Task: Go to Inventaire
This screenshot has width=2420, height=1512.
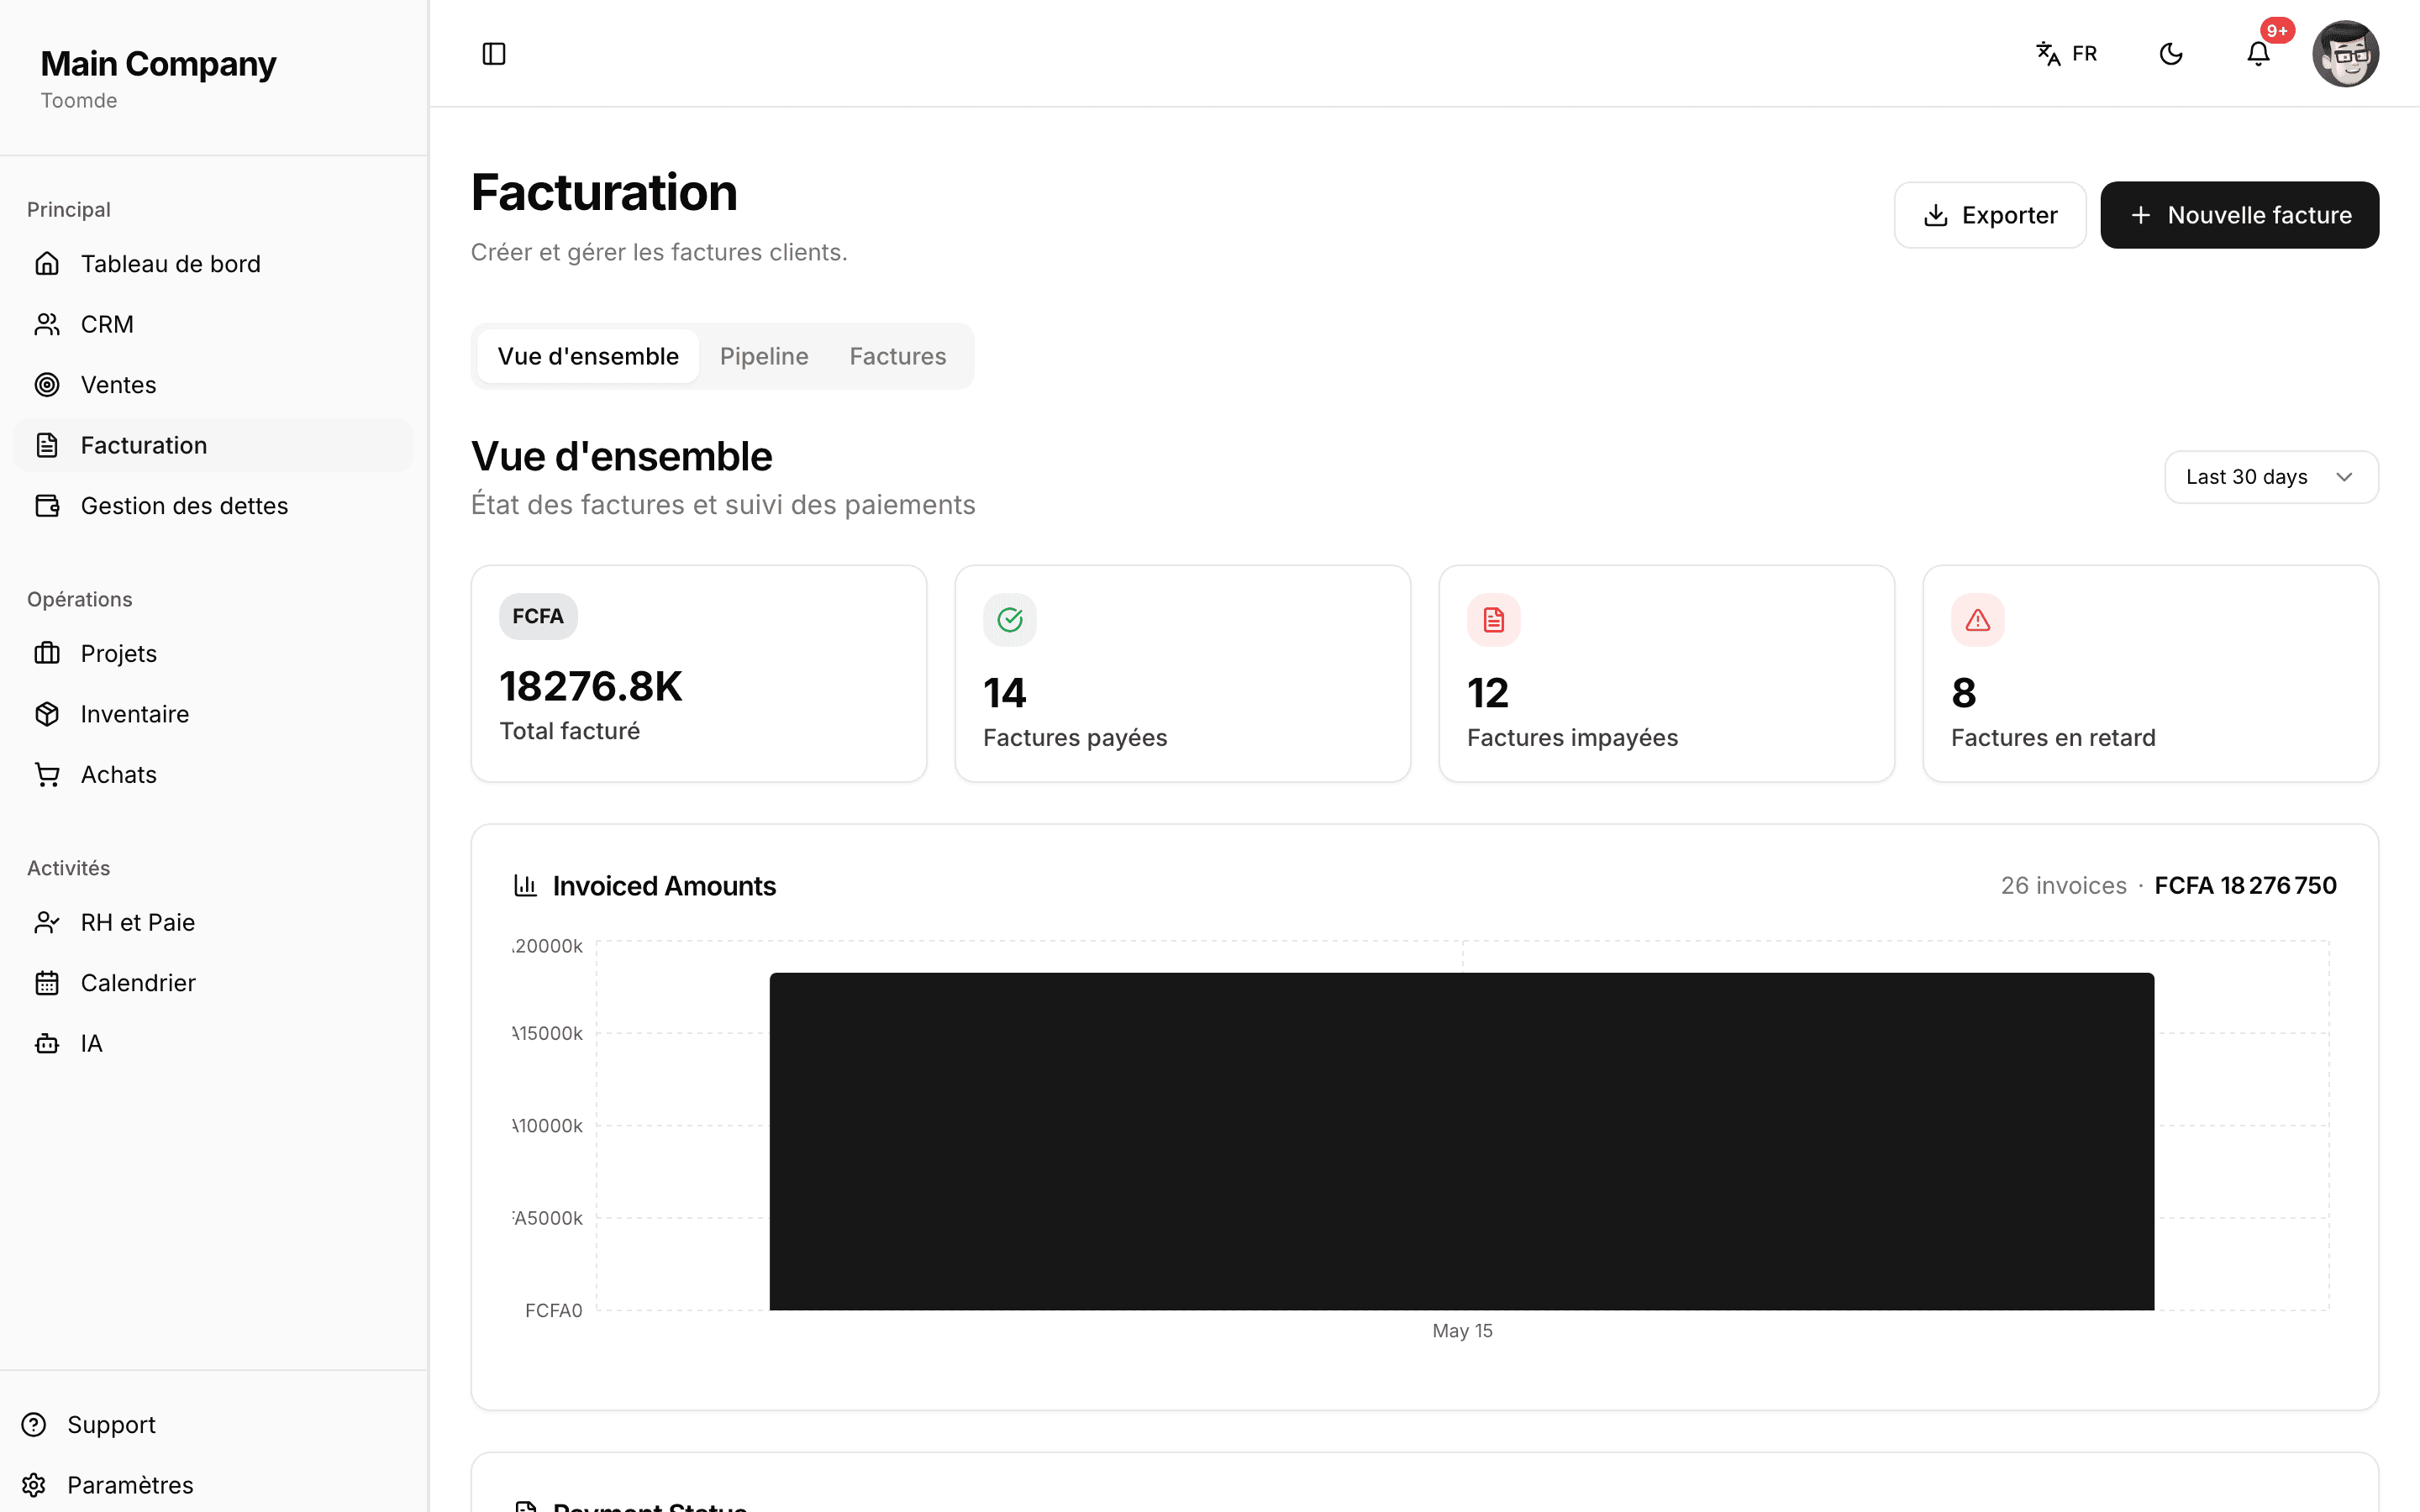Action: [x=213, y=714]
